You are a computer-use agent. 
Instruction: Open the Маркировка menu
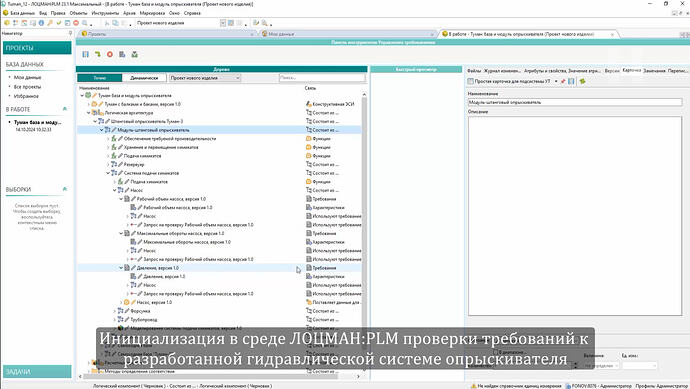pos(152,13)
